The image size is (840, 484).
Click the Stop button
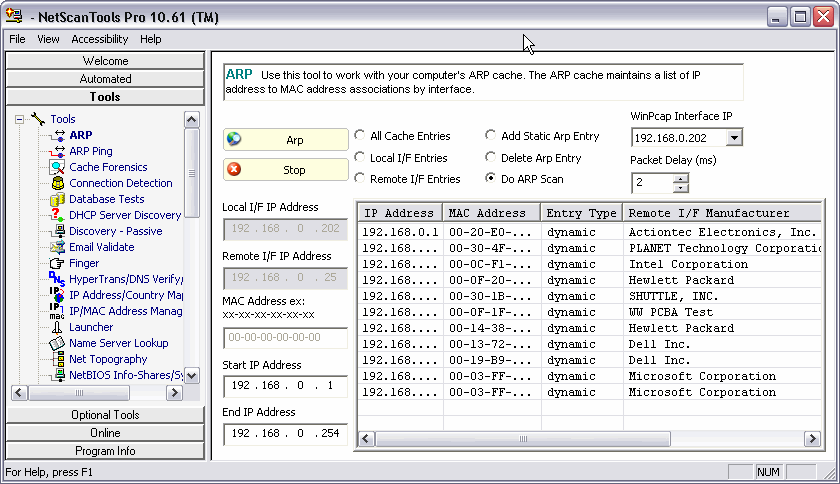click(284, 170)
